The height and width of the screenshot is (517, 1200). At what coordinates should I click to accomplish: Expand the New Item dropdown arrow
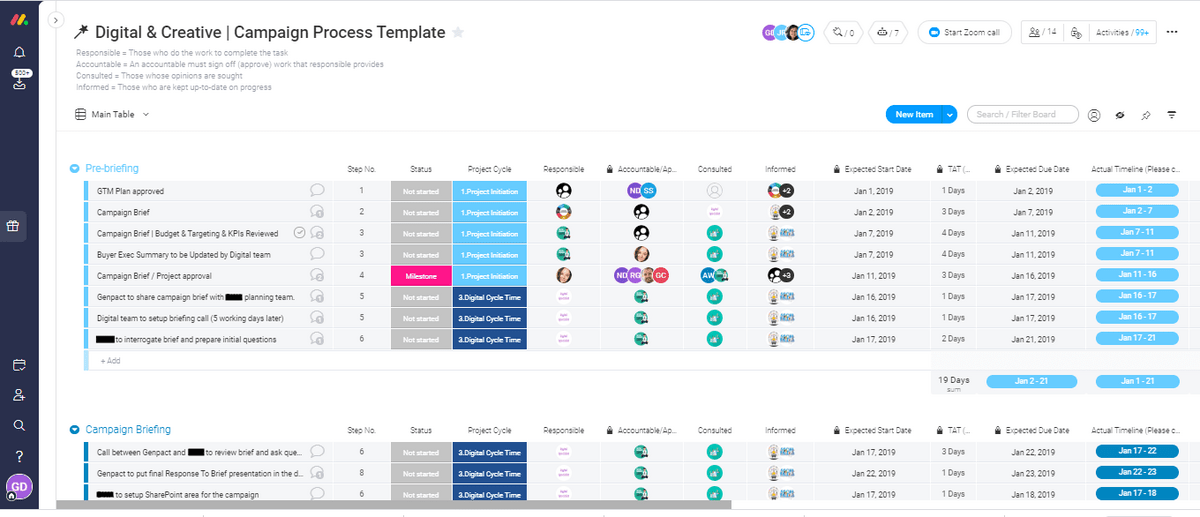(950, 115)
